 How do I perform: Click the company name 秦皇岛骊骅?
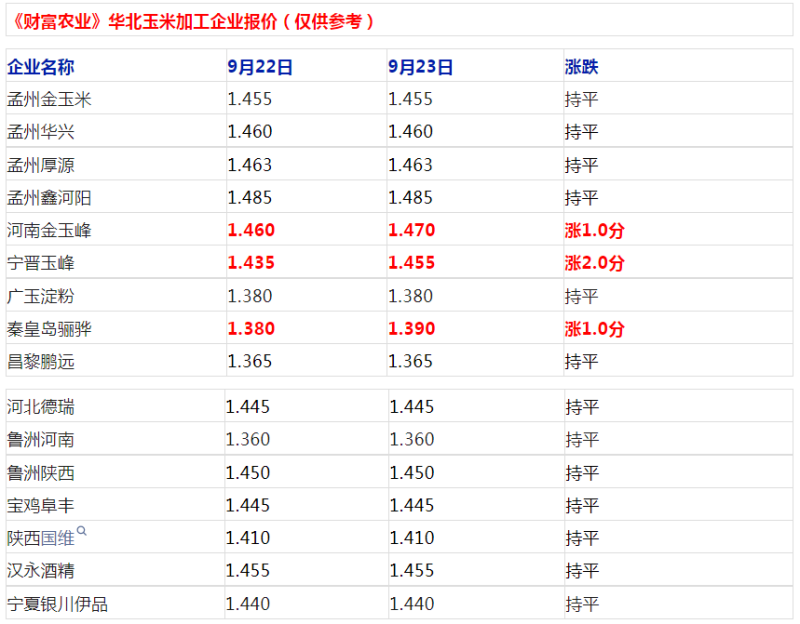point(49,329)
